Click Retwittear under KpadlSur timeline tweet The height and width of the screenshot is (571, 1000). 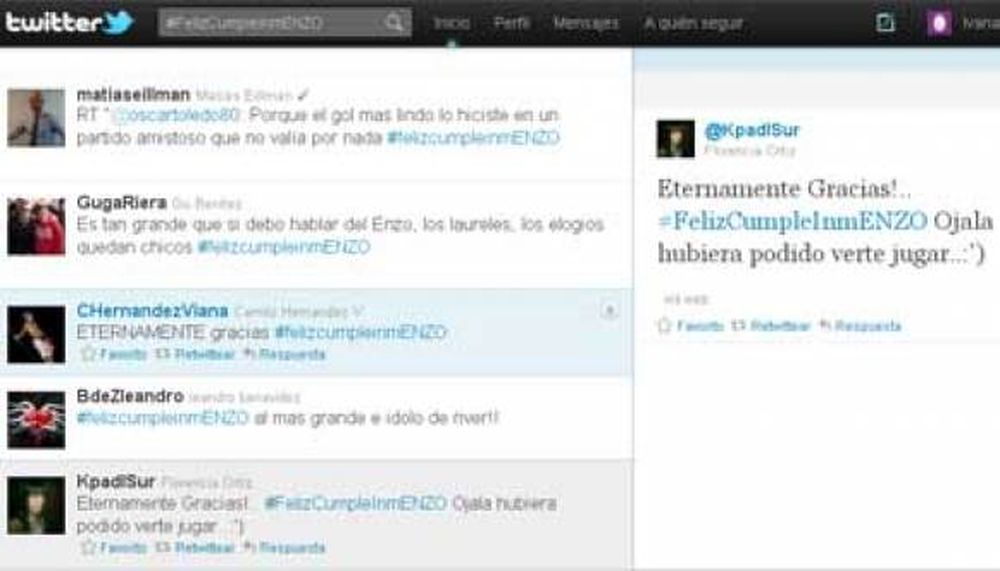(196, 547)
